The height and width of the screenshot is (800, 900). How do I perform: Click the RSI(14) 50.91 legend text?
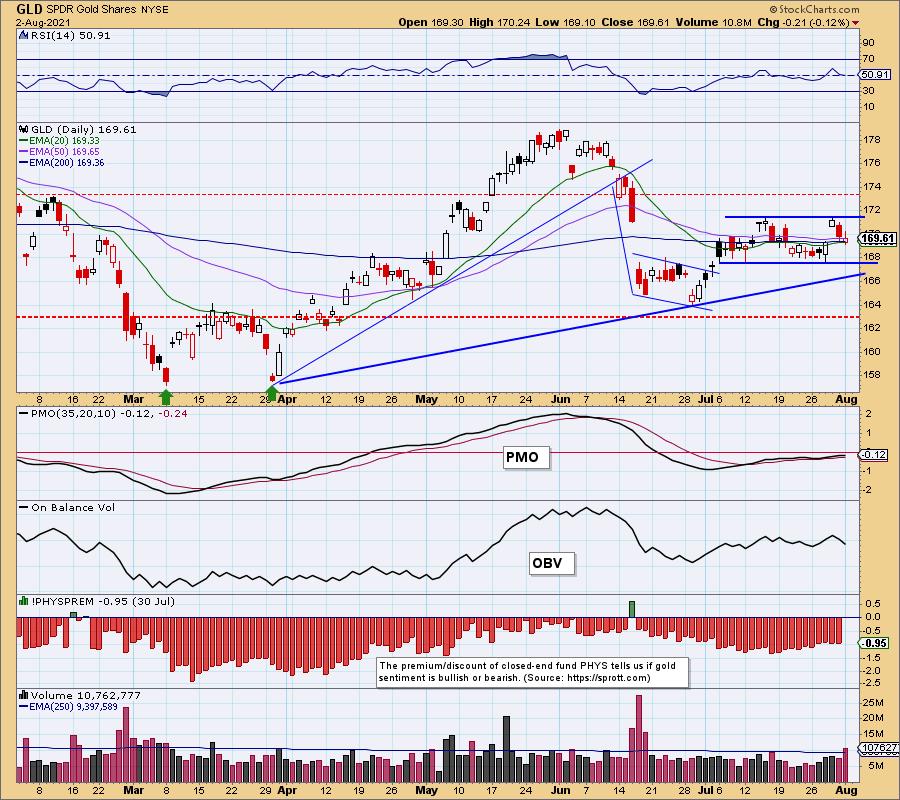click(x=70, y=35)
